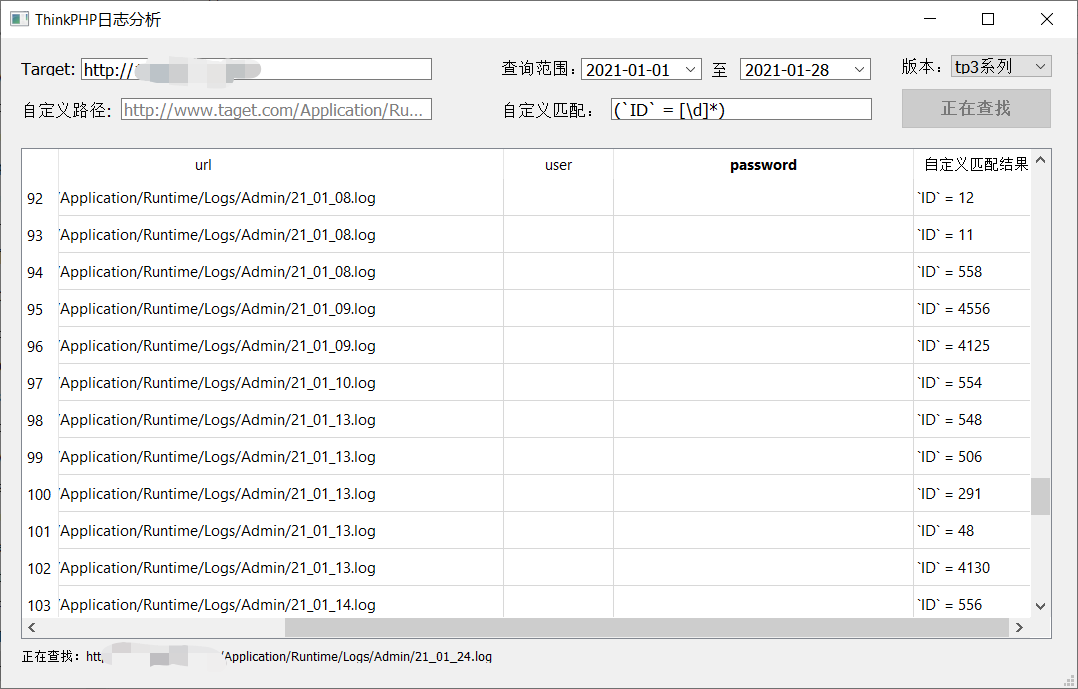
Task: Click the empty password cell in row 98
Action: 763,420
